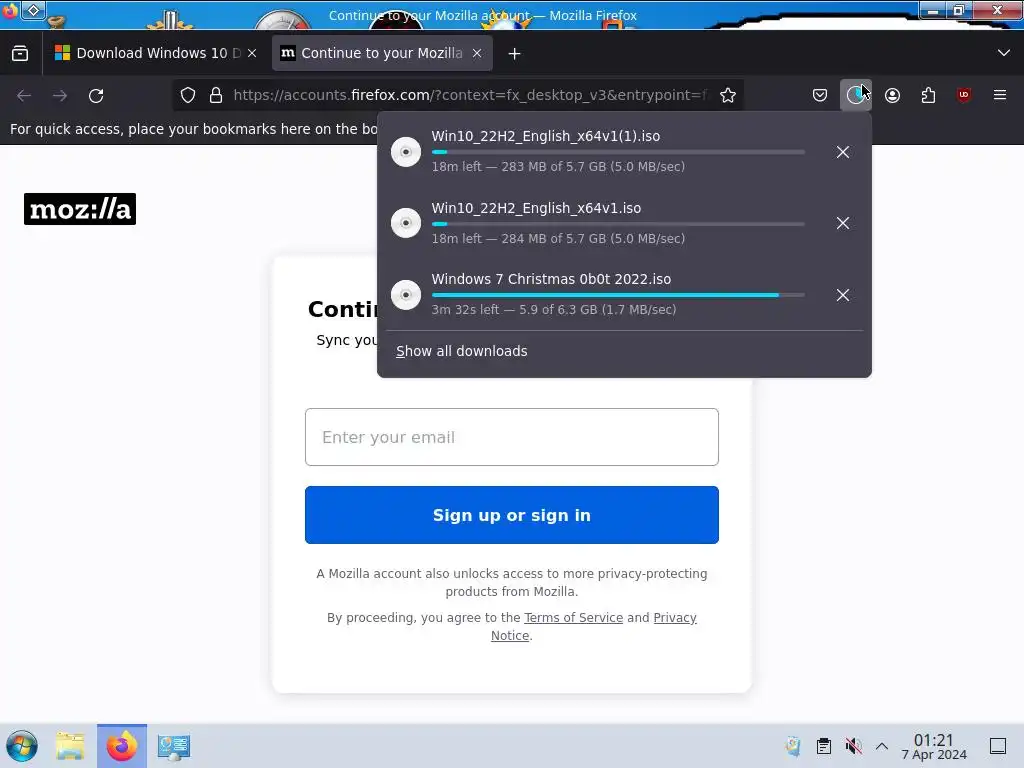This screenshot has width=1024, height=768.
Task: Open a new tab with plus button
Action: pos(515,54)
